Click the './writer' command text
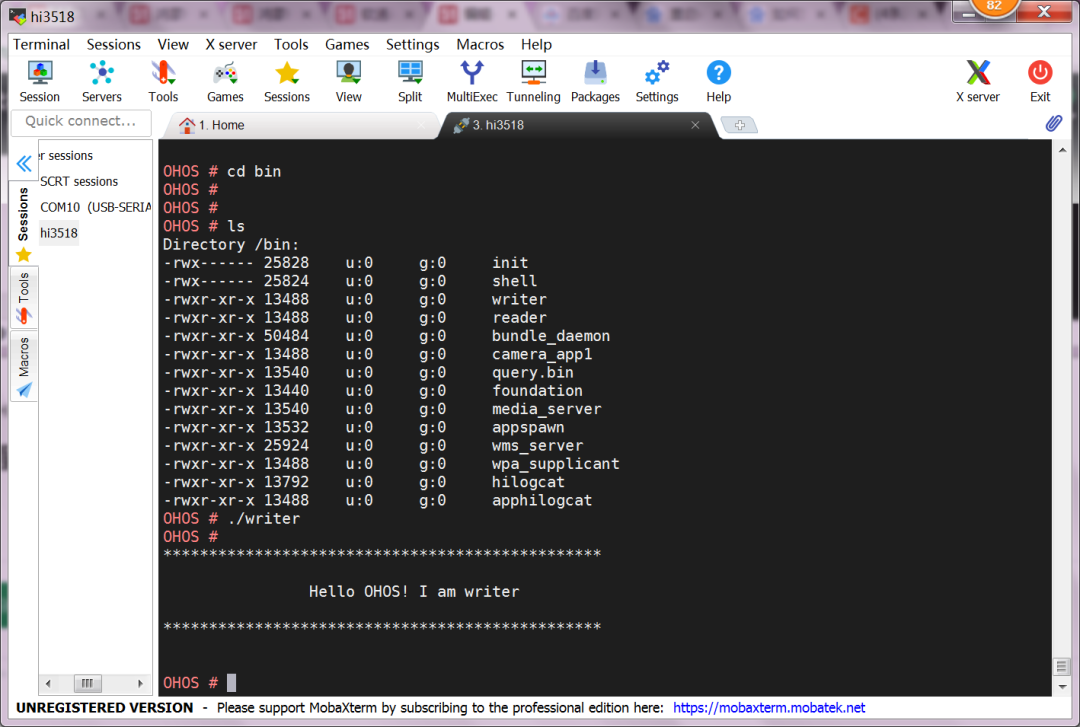This screenshot has height=727, width=1080. click(263, 518)
